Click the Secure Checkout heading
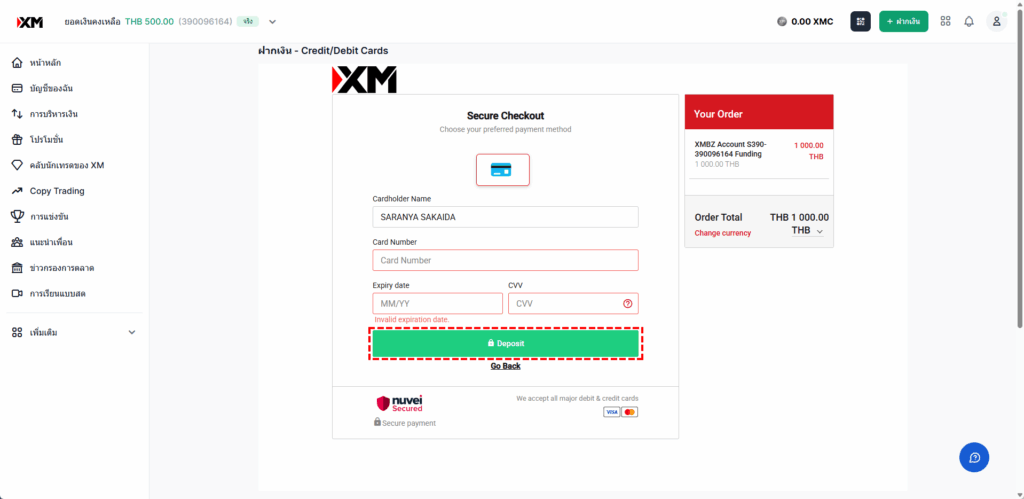The image size is (1024, 499). (505, 116)
